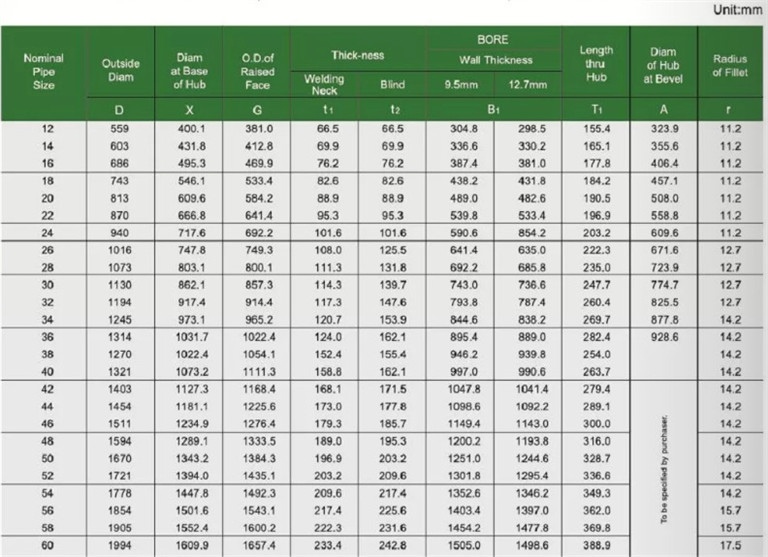Click the Wall Thickness subheader
768x557 pixels.
tap(493, 60)
